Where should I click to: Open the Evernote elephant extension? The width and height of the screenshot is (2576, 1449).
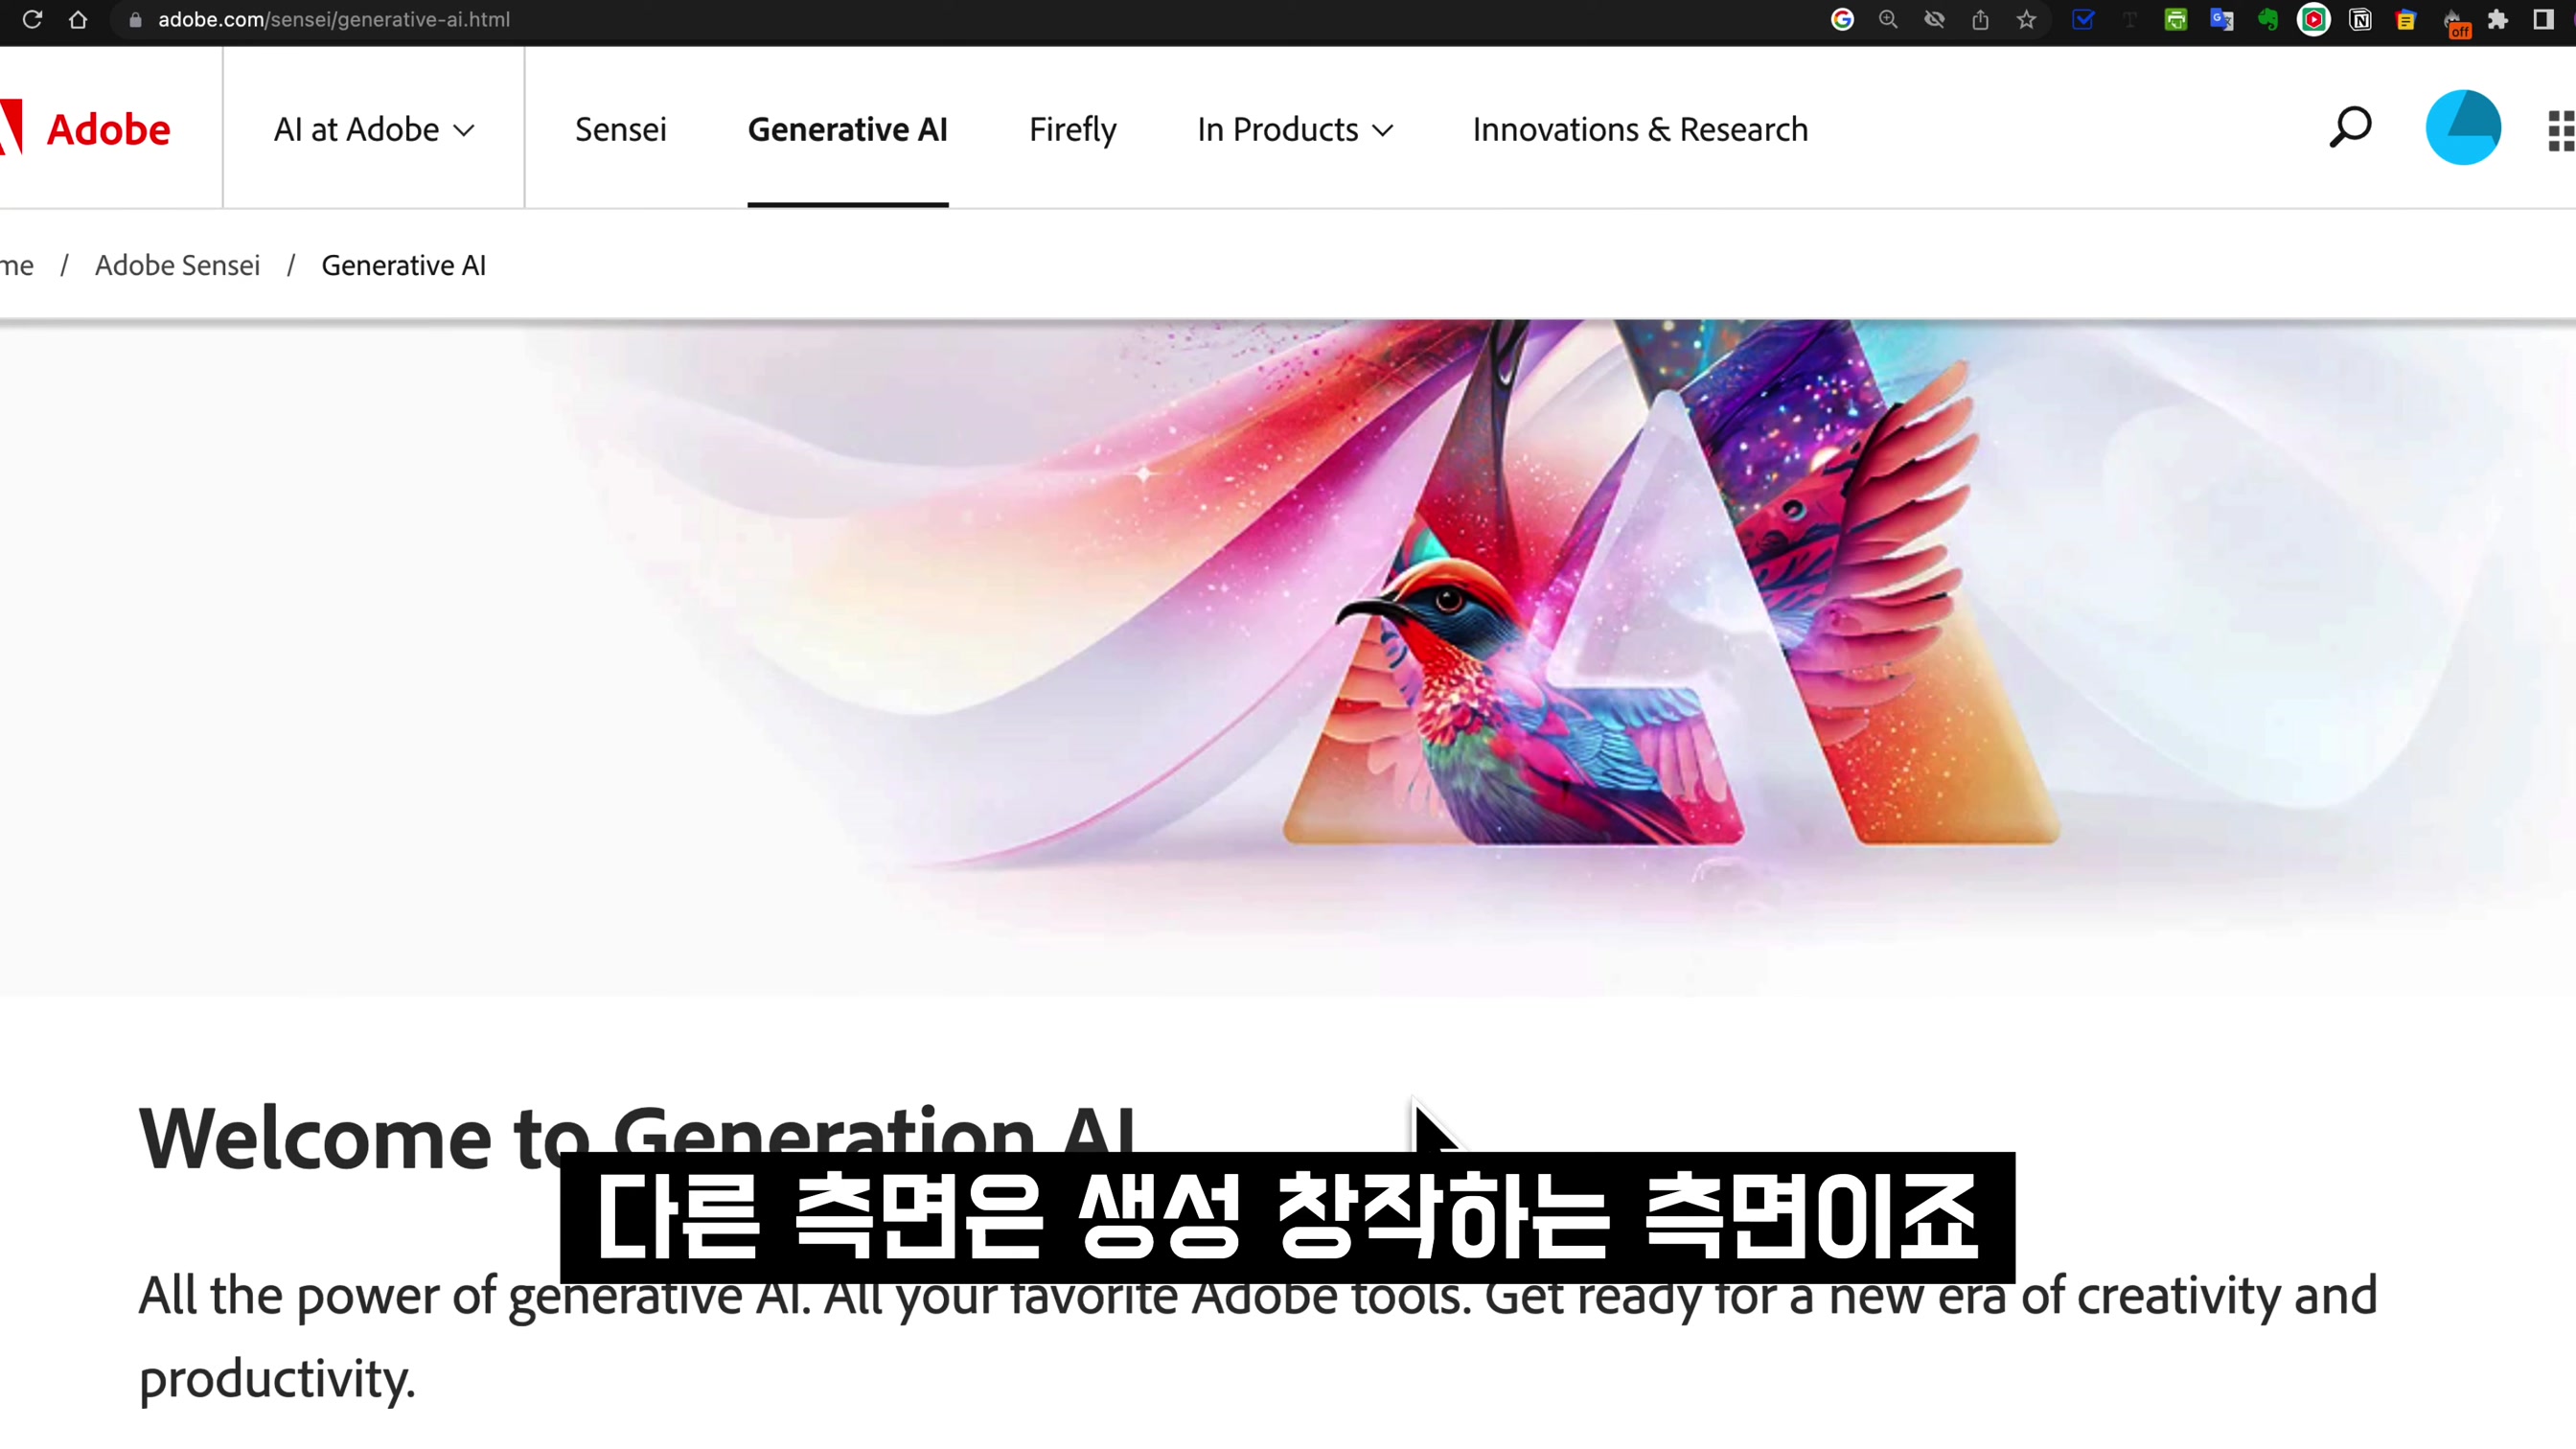coord(2268,19)
